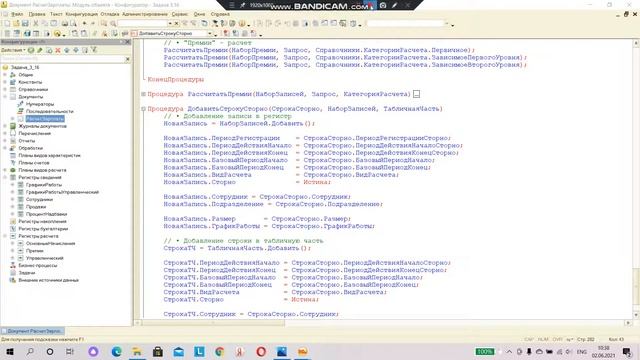
Task: Click the code editor vertical scrollbar
Action: point(636,179)
